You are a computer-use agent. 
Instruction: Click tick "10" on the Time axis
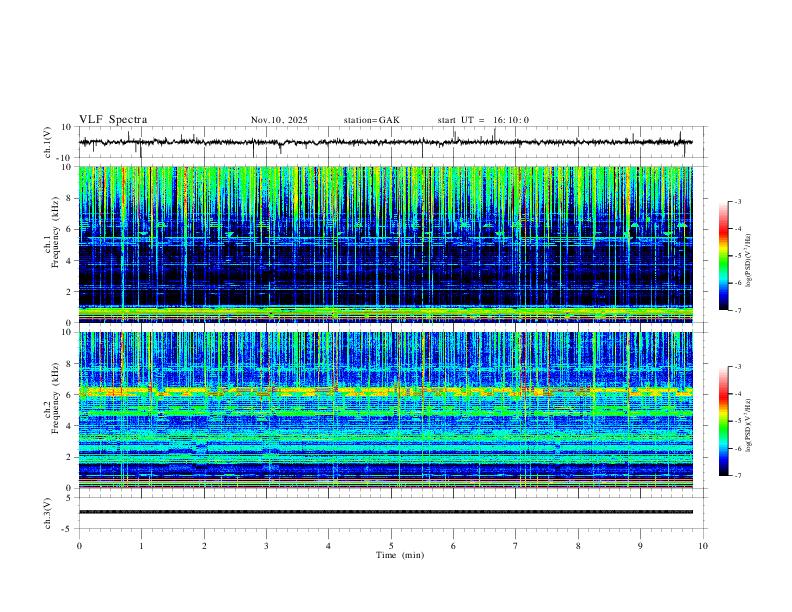pyautogui.click(x=703, y=546)
